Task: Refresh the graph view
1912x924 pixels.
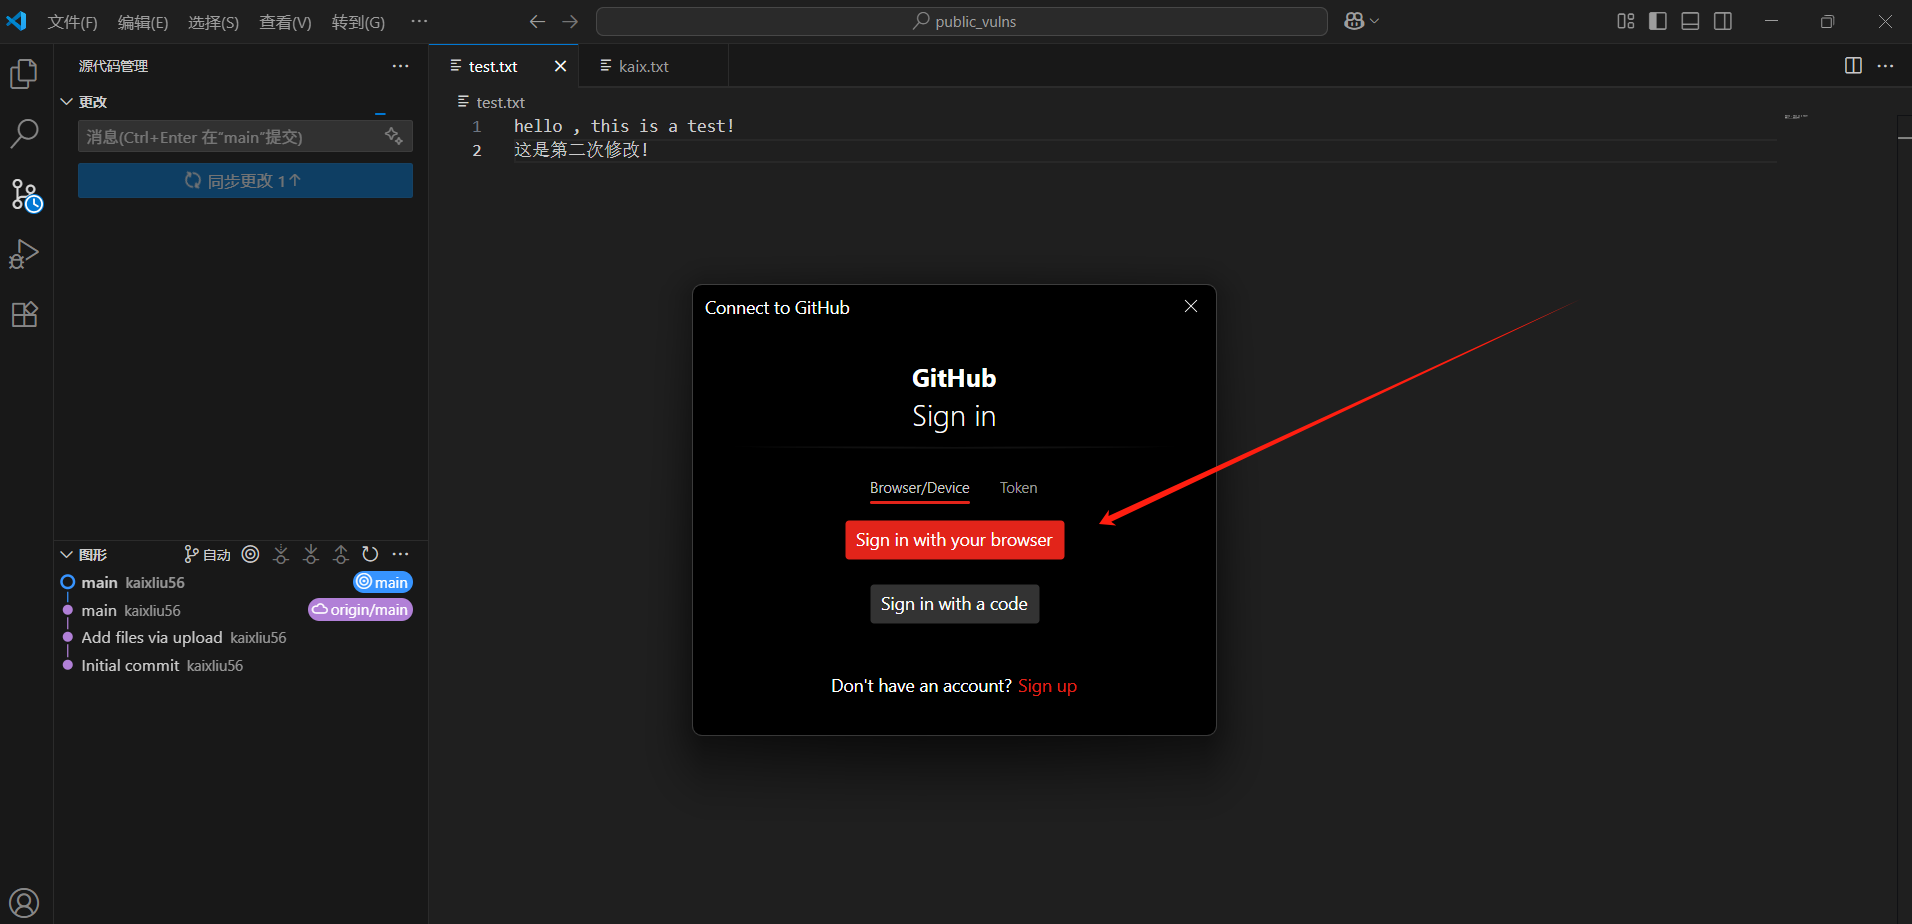Action: click(370, 554)
